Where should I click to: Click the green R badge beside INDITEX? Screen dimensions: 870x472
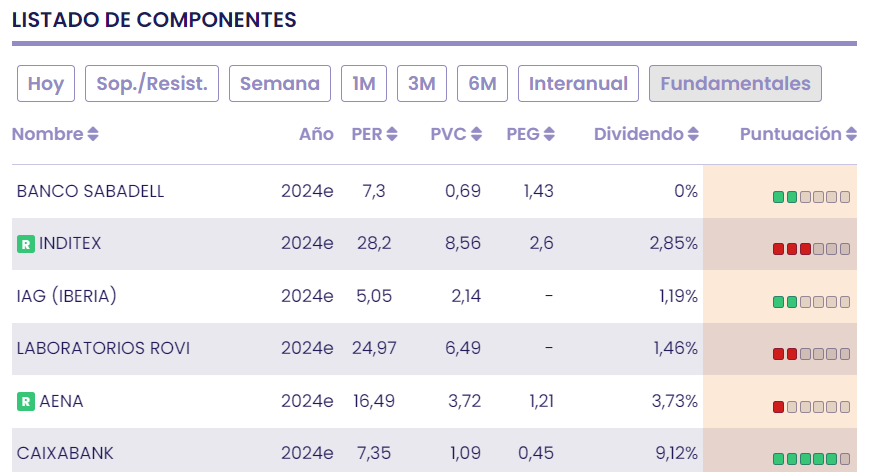(26, 244)
